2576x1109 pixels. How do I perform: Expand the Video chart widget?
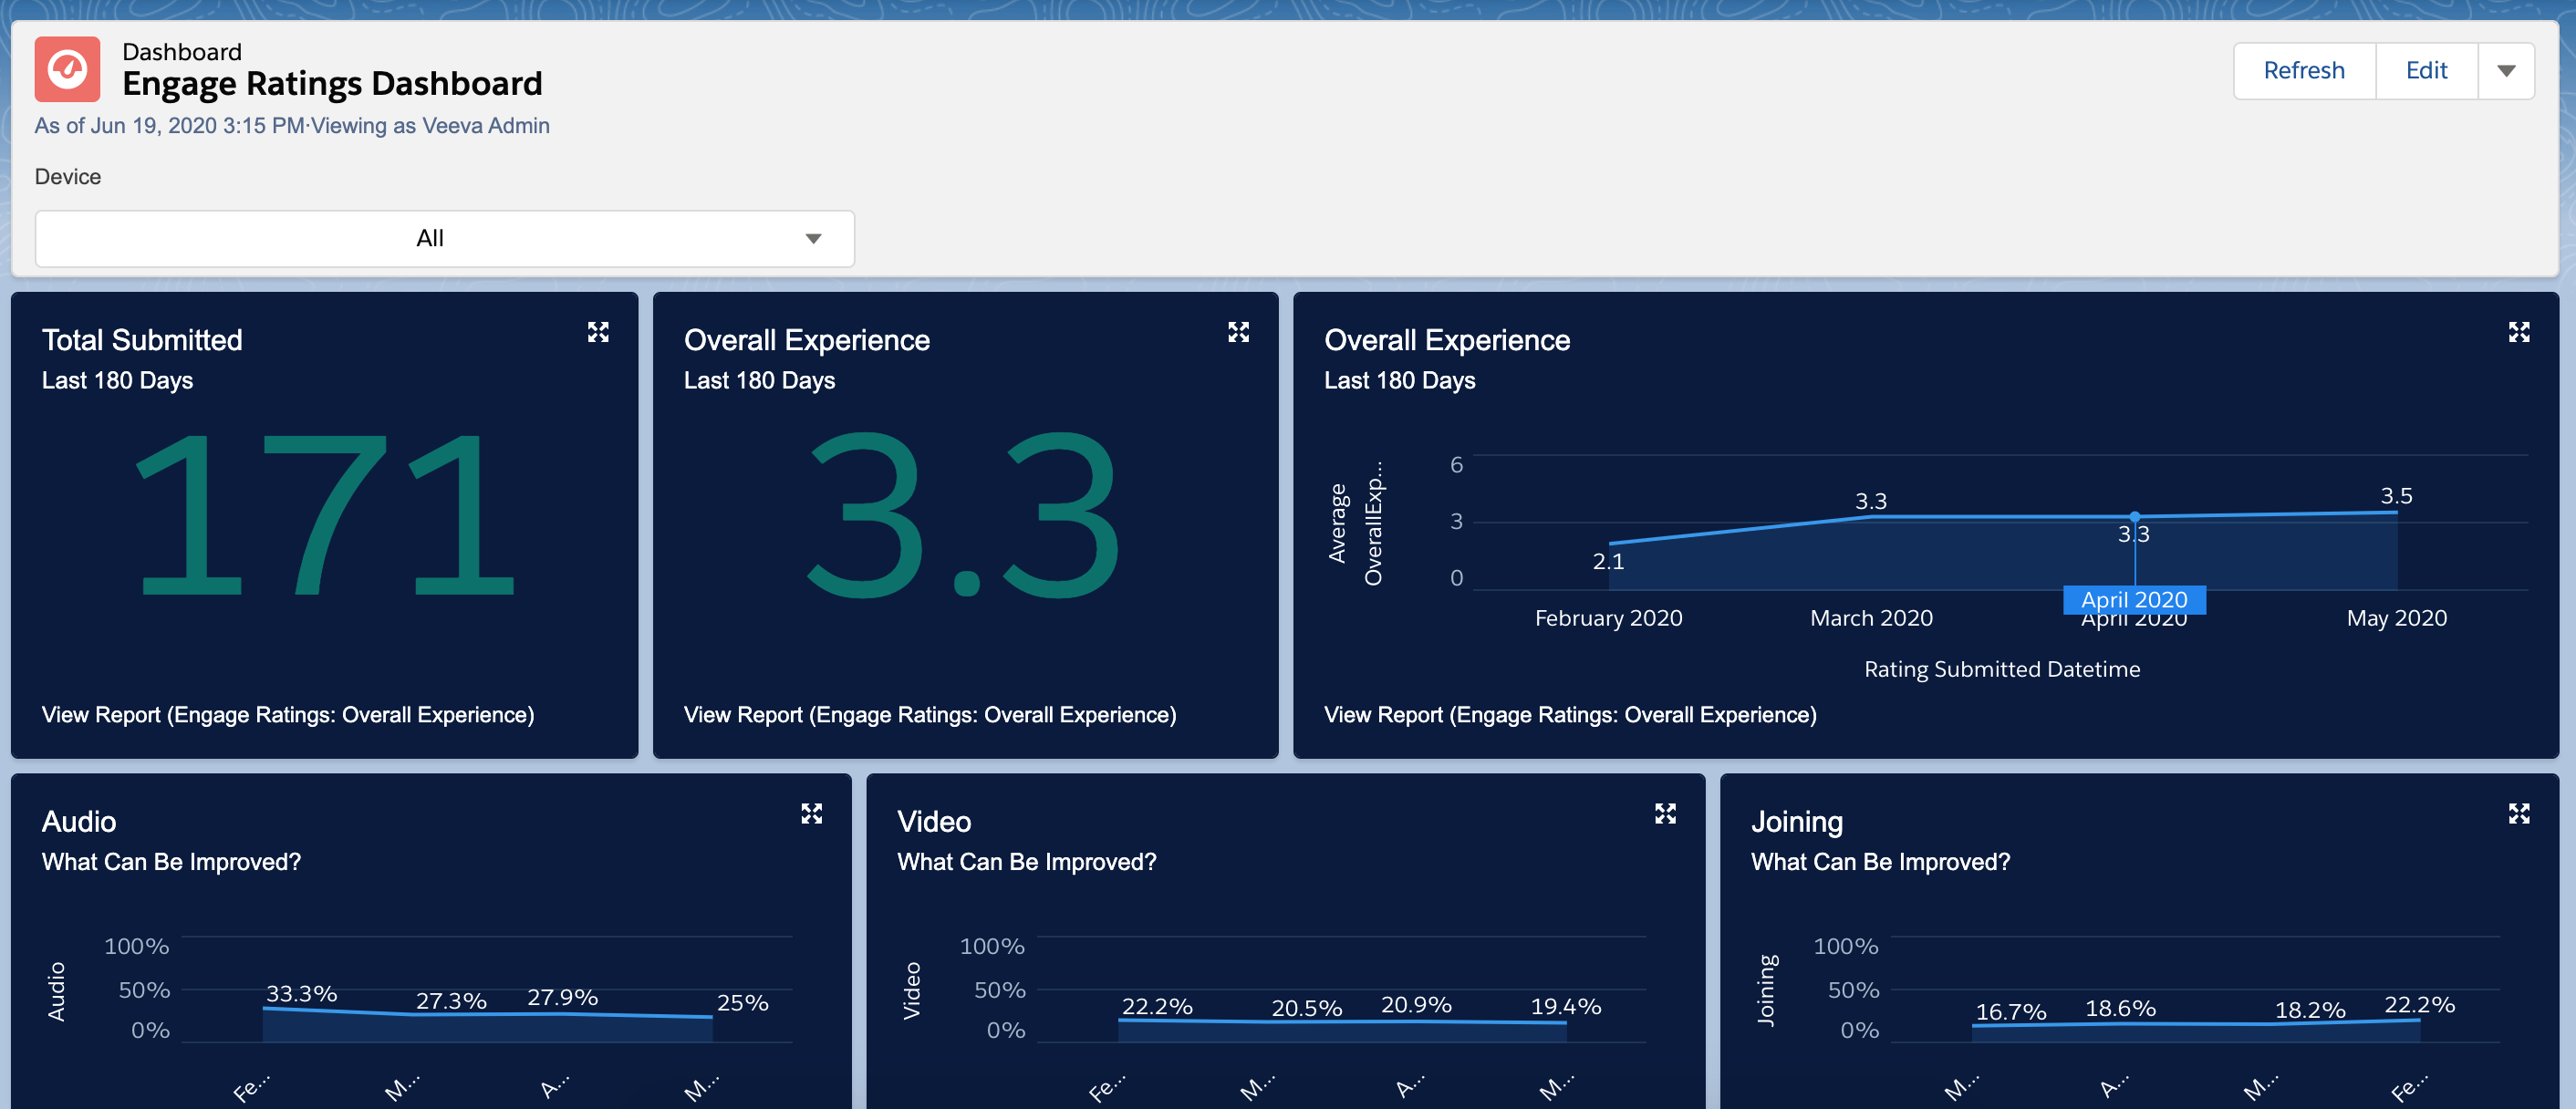(x=1665, y=813)
